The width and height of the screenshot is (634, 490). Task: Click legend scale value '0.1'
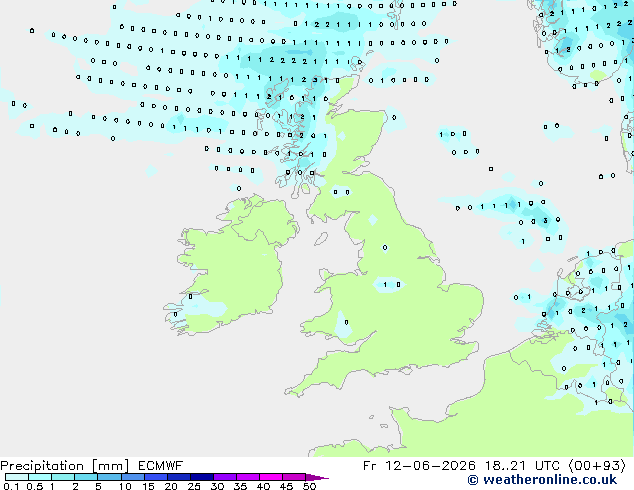click(11, 486)
